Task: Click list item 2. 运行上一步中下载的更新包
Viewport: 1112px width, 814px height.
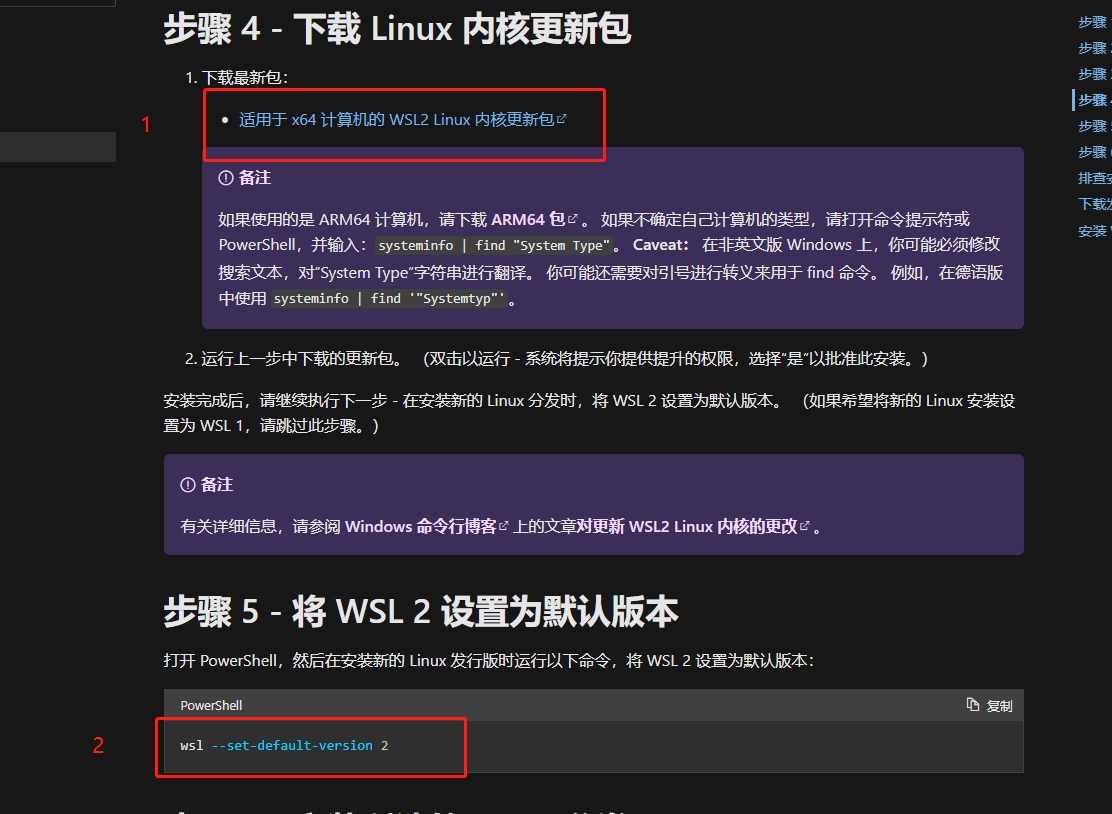Action: click(557, 359)
